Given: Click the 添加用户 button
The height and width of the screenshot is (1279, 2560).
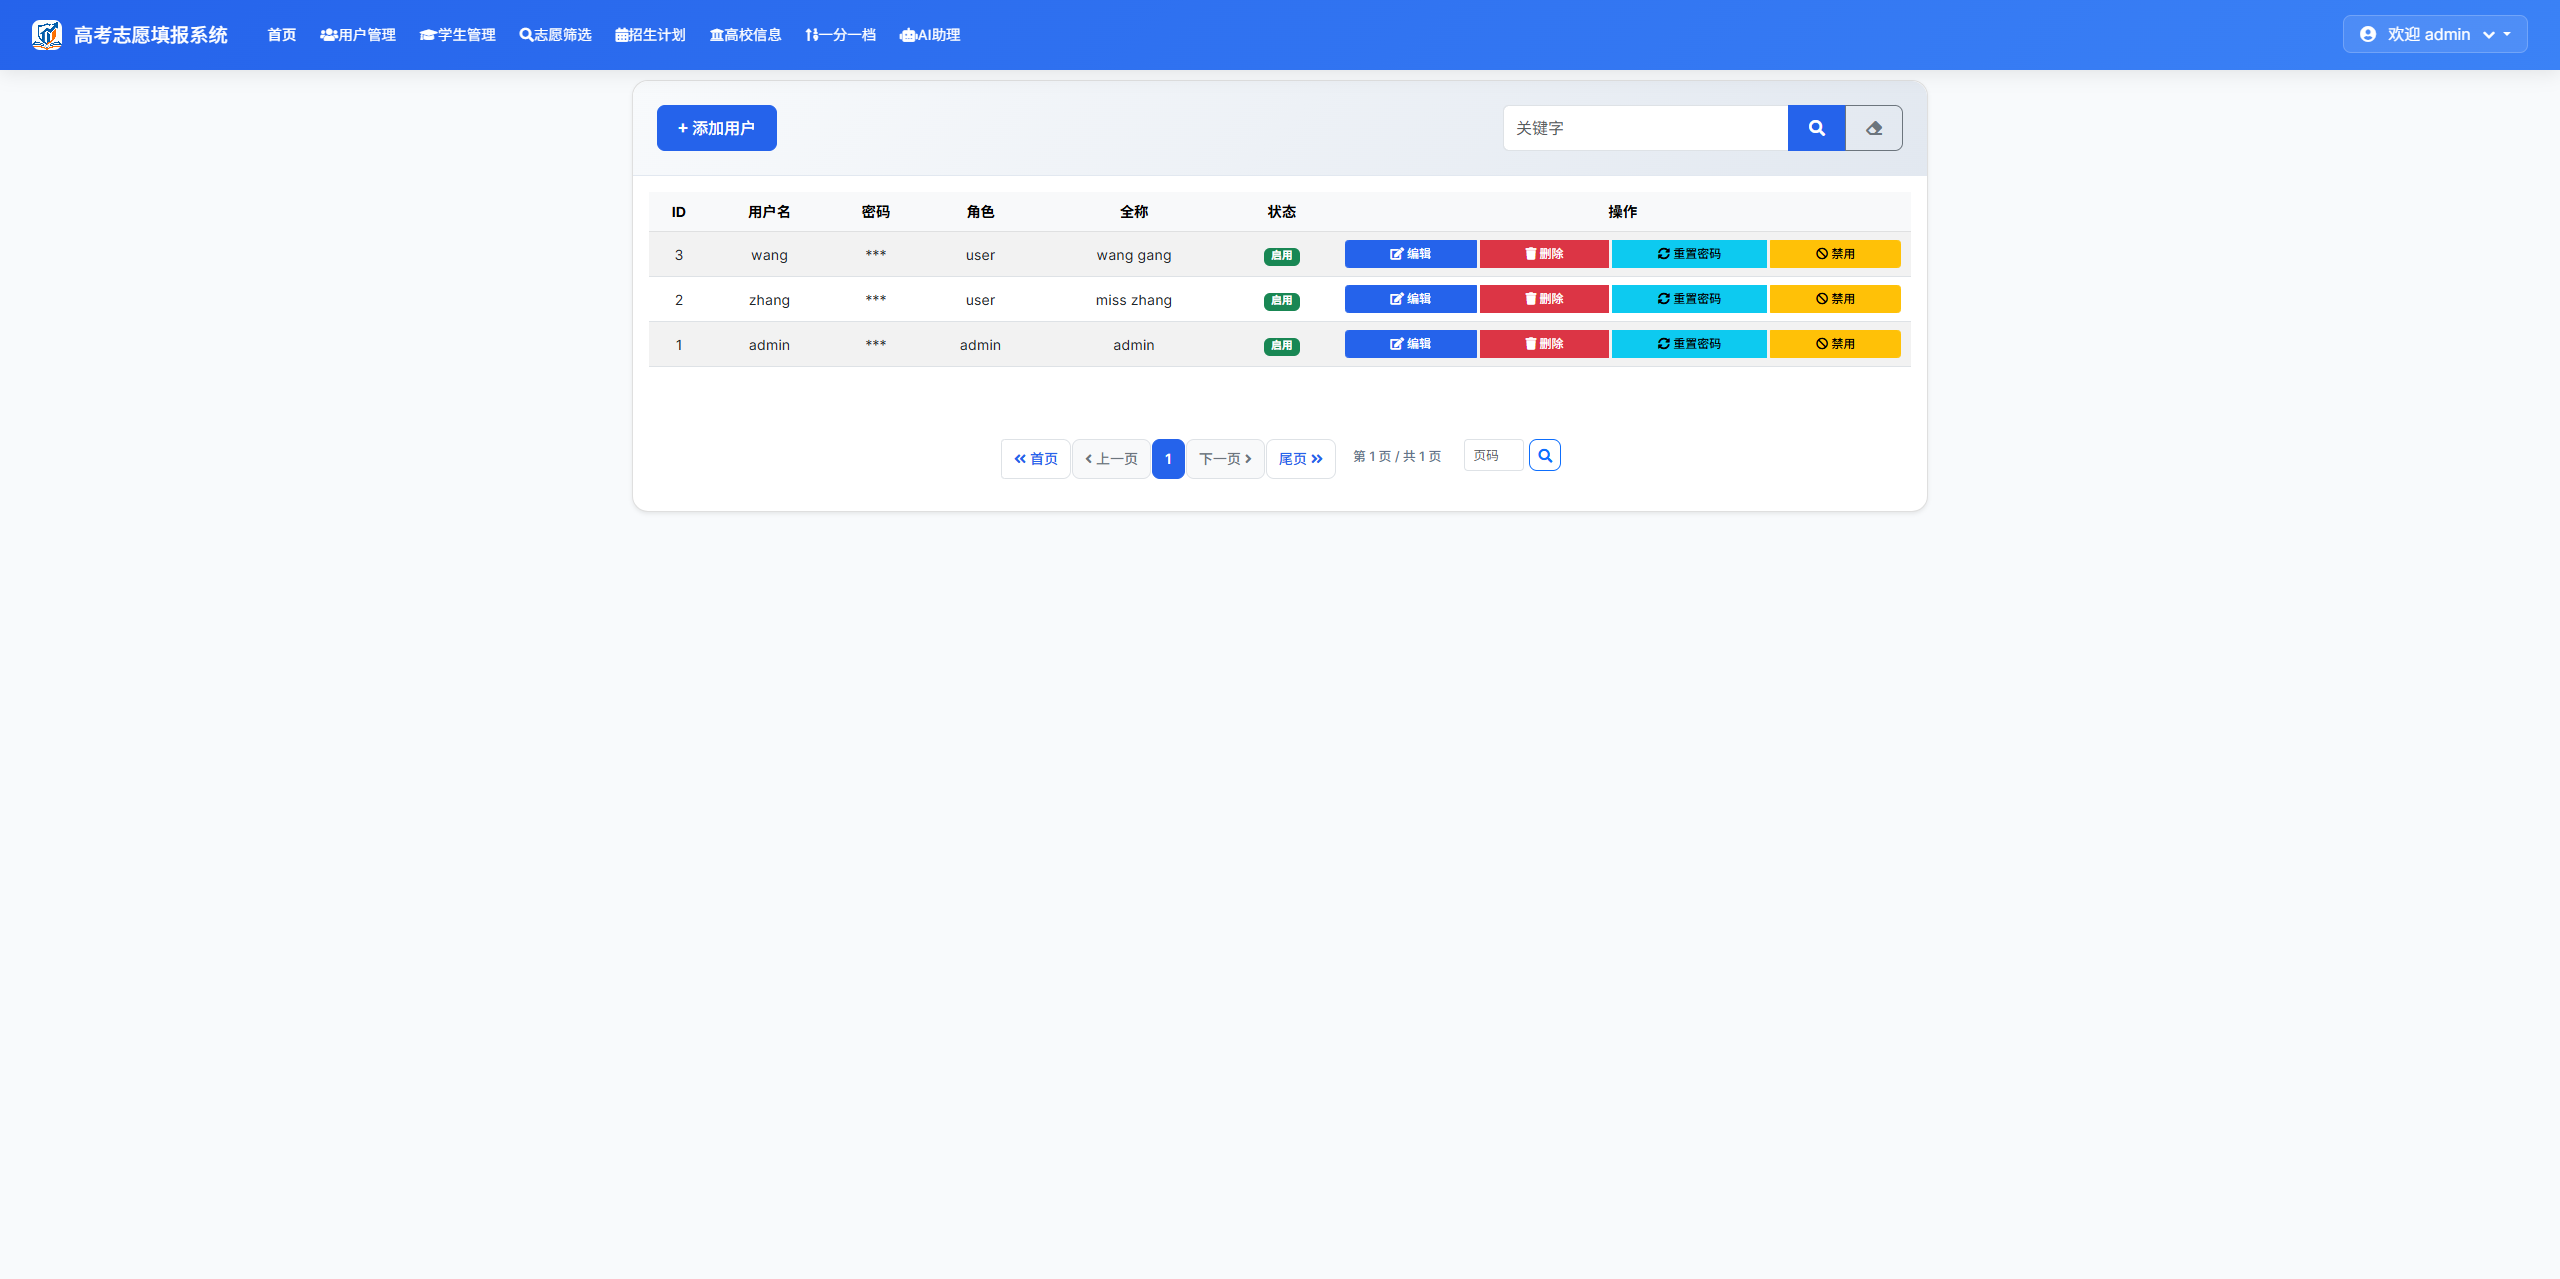Looking at the screenshot, I should pyautogui.click(x=716, y=128).
